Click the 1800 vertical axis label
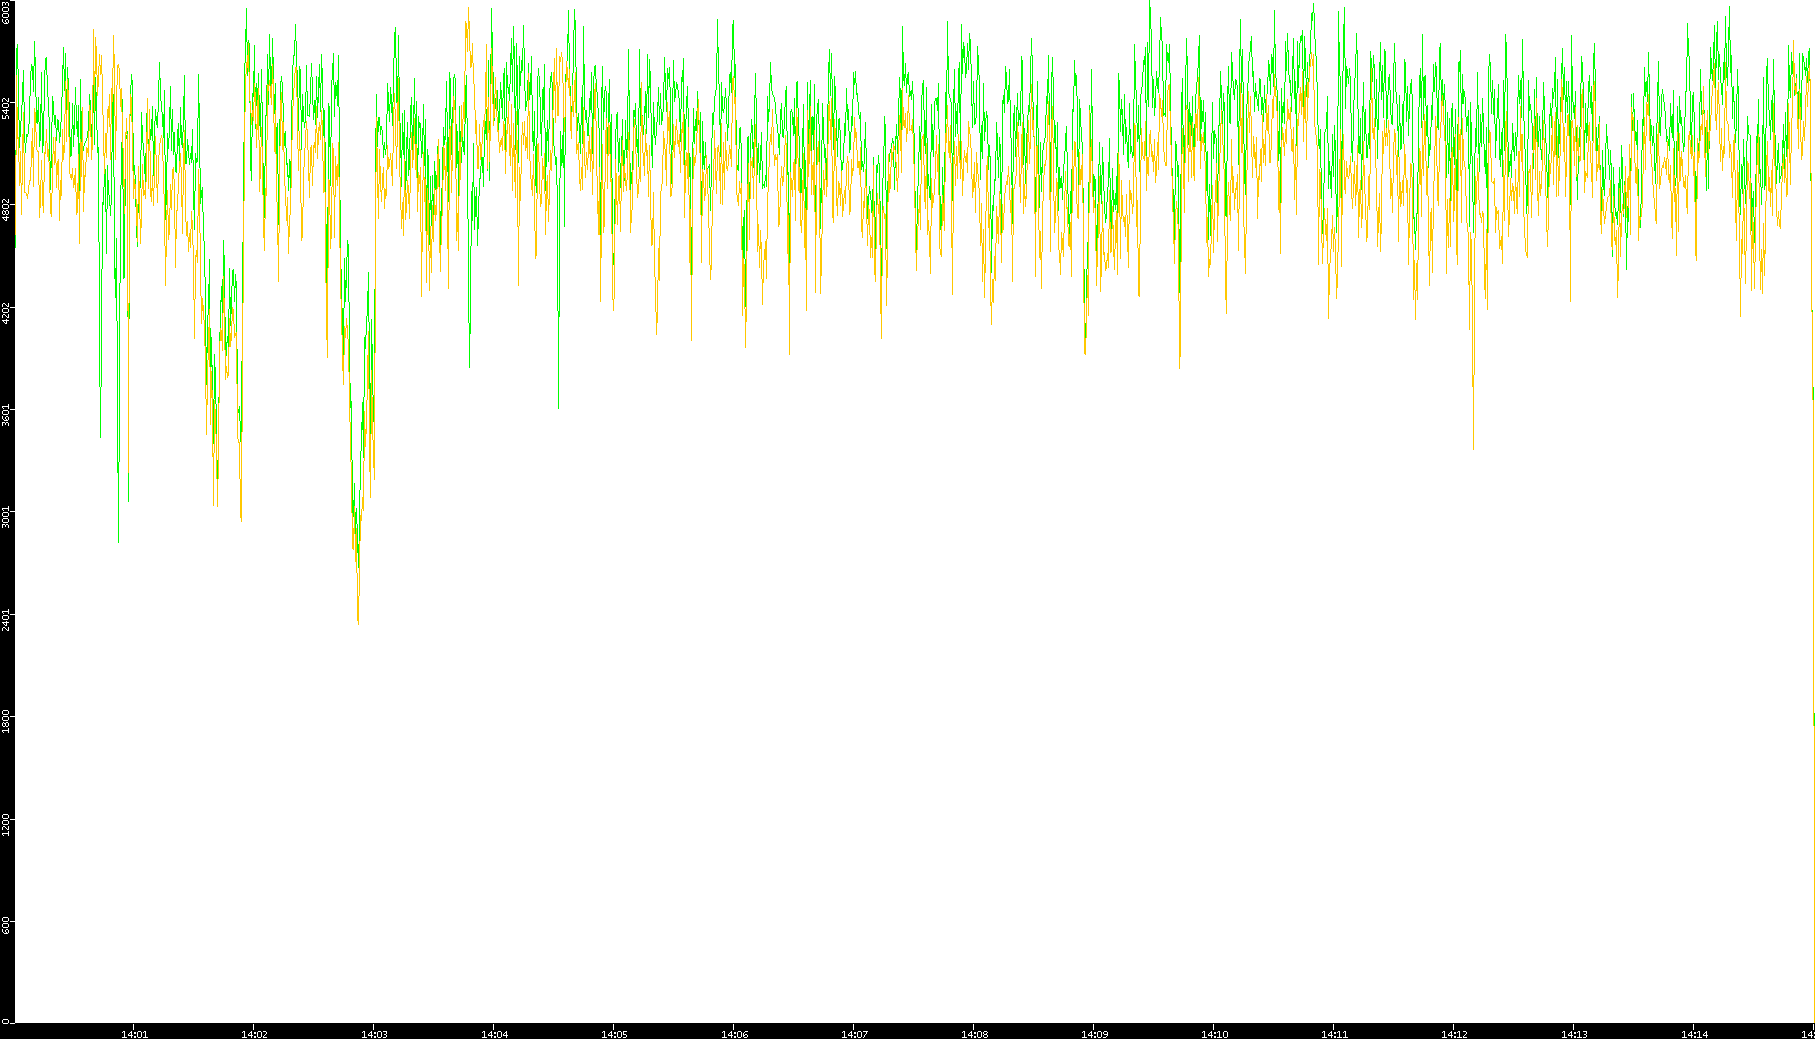The image size is (1815, 1039). pyautogui.click(x=7, y=721)
